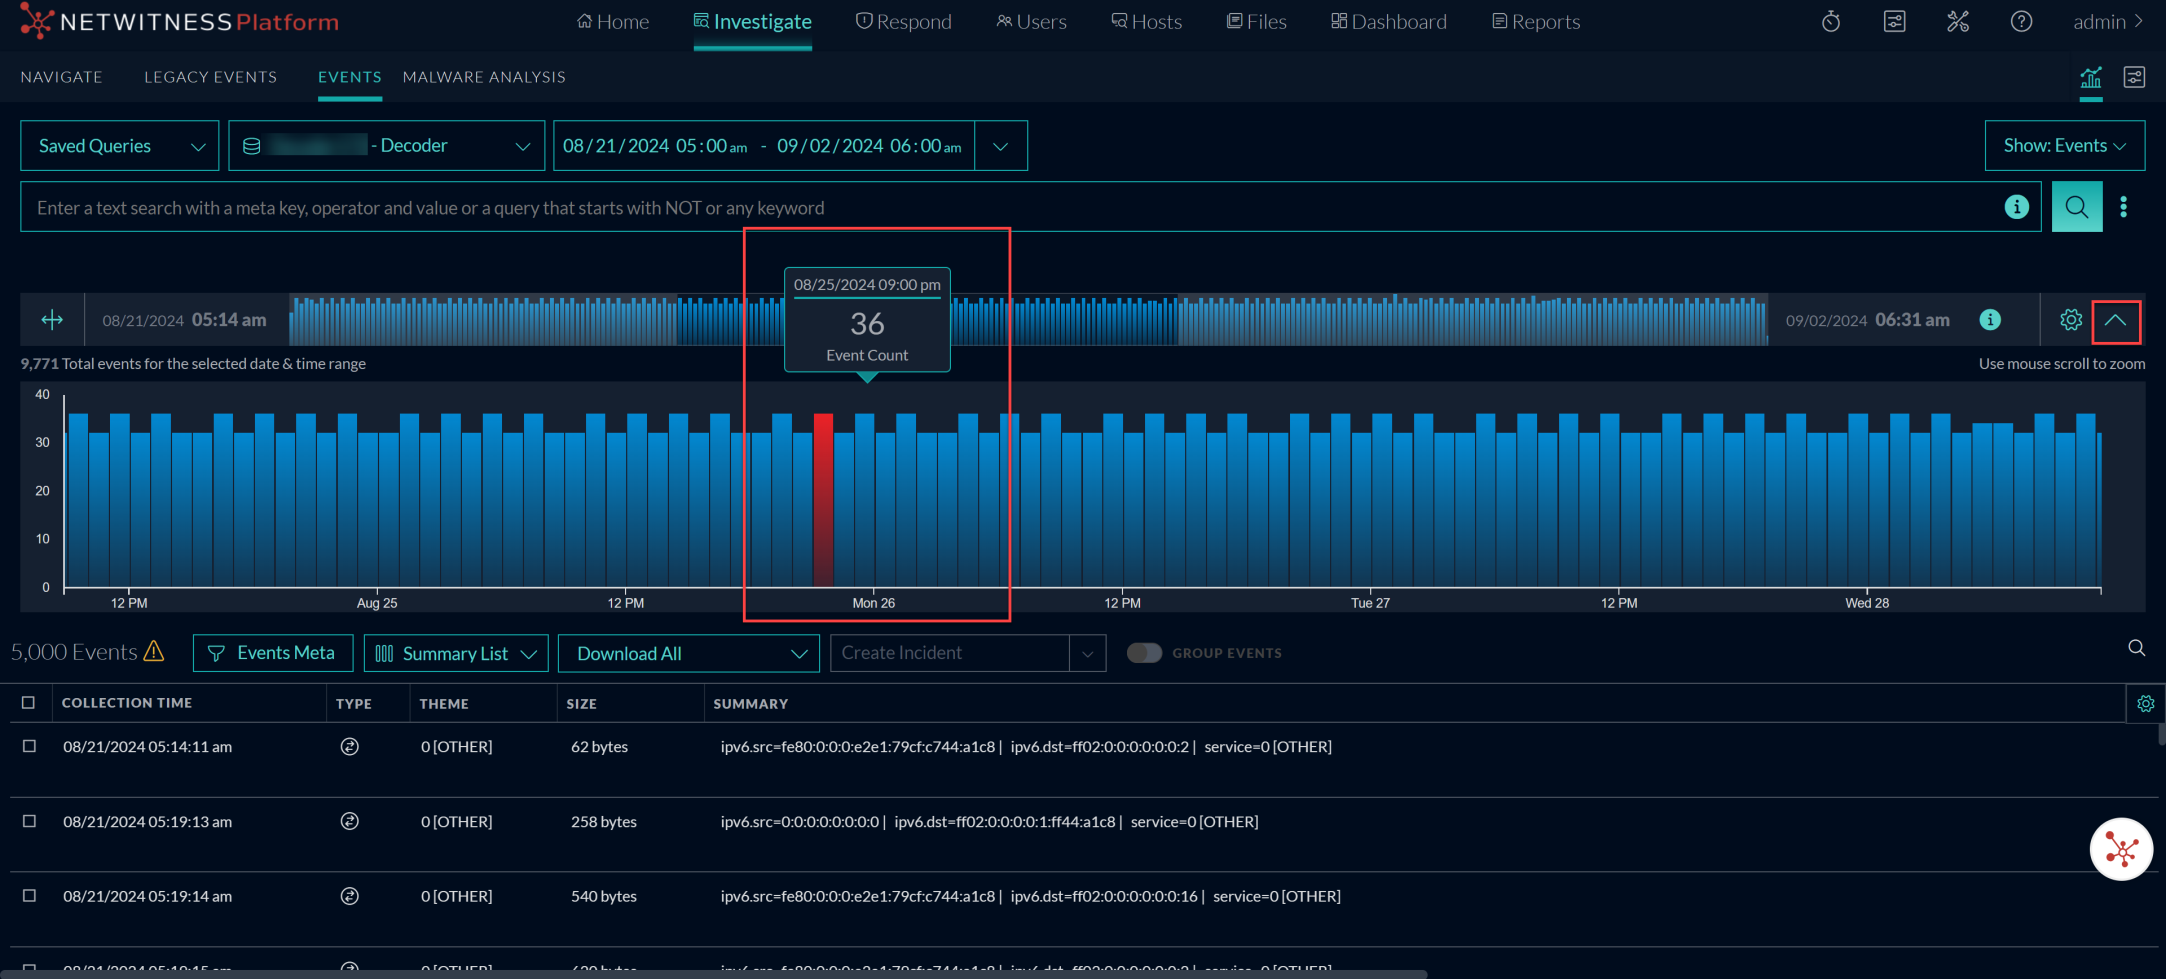Click the search magnifier in the query bar

2077,207
